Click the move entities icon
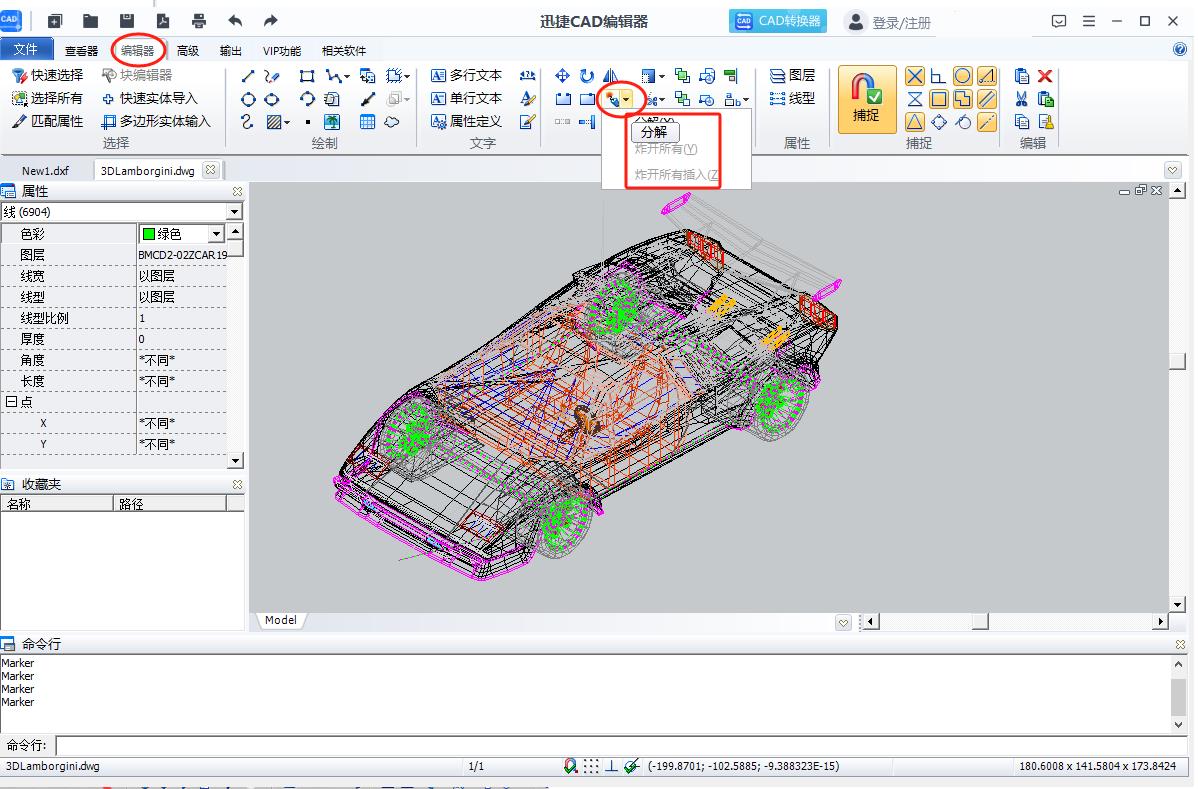Viewport: 1198px width, 789px height. coord(562,76)
